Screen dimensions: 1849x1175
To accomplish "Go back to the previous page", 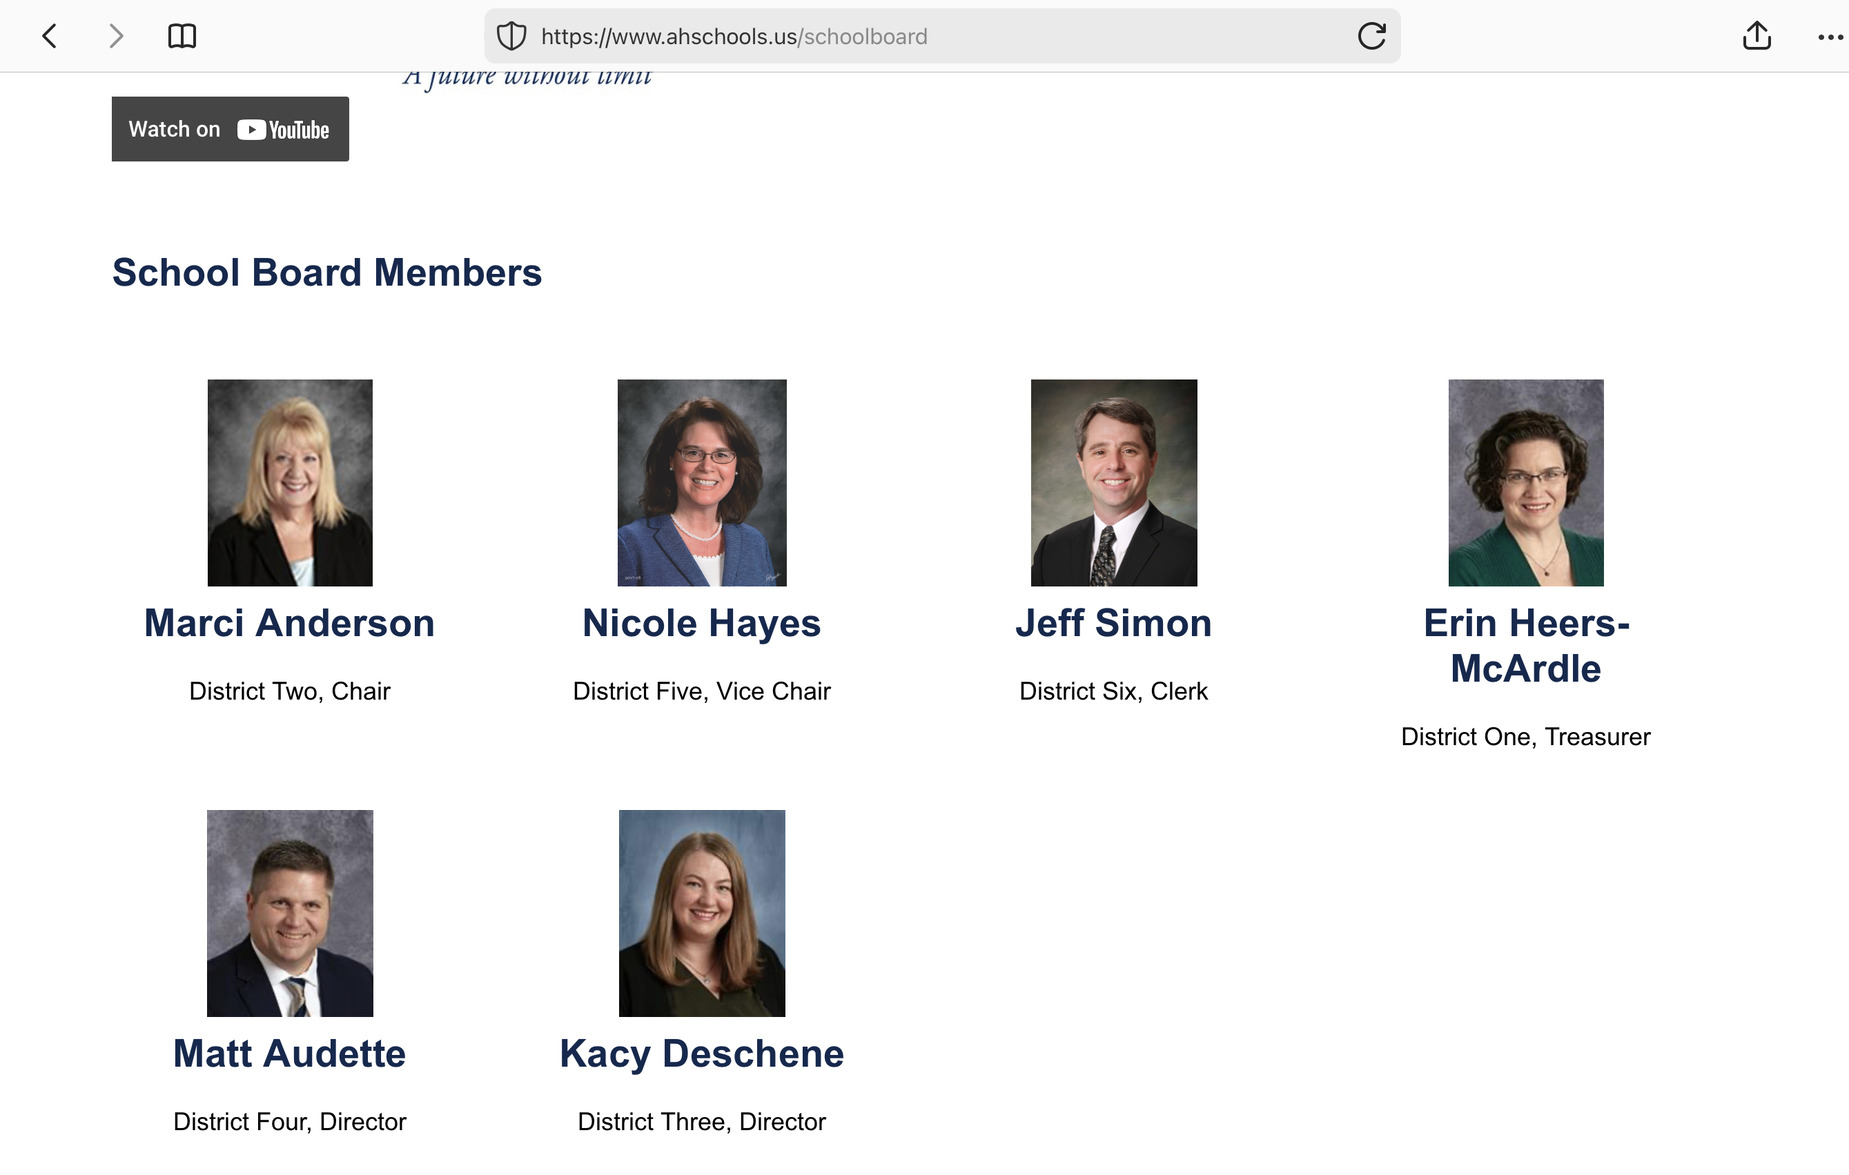I will tap(49, 37).
